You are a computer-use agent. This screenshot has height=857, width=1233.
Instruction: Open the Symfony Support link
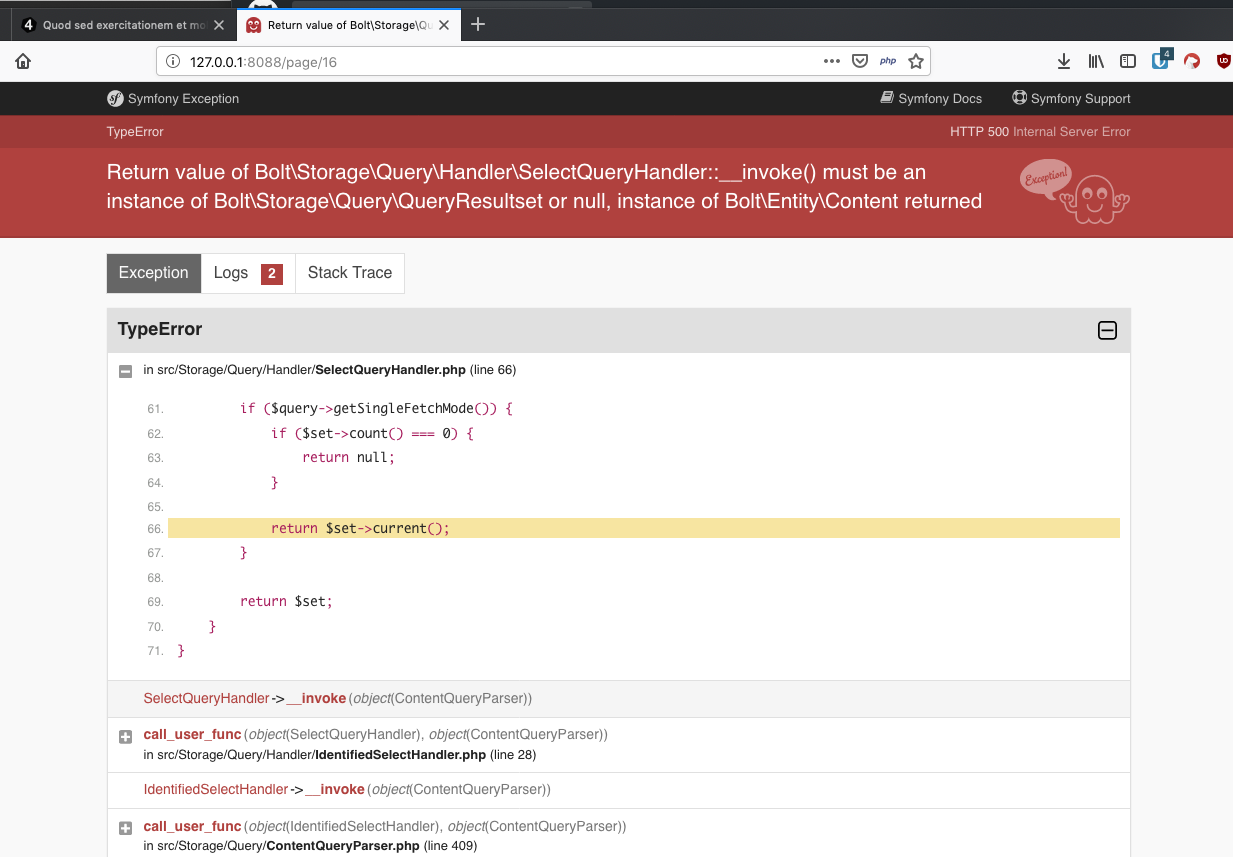(x=1071, y=98)
